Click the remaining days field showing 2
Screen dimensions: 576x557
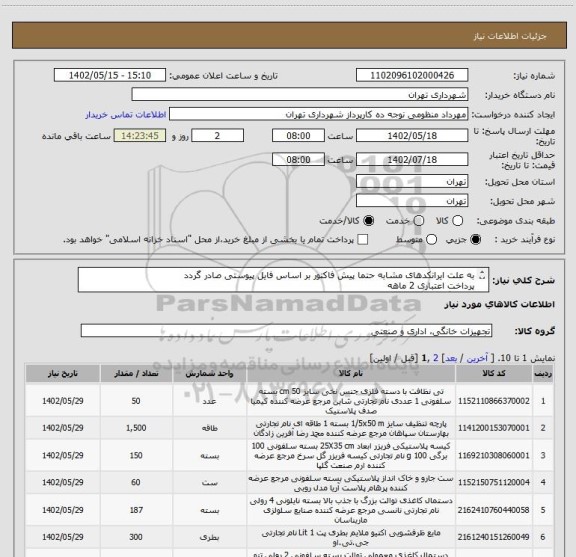[x=217, y=136]
